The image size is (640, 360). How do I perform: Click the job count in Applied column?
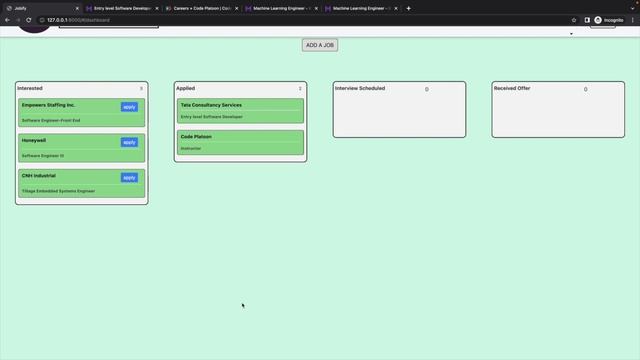pyautogui.click(x=300, y=89)
